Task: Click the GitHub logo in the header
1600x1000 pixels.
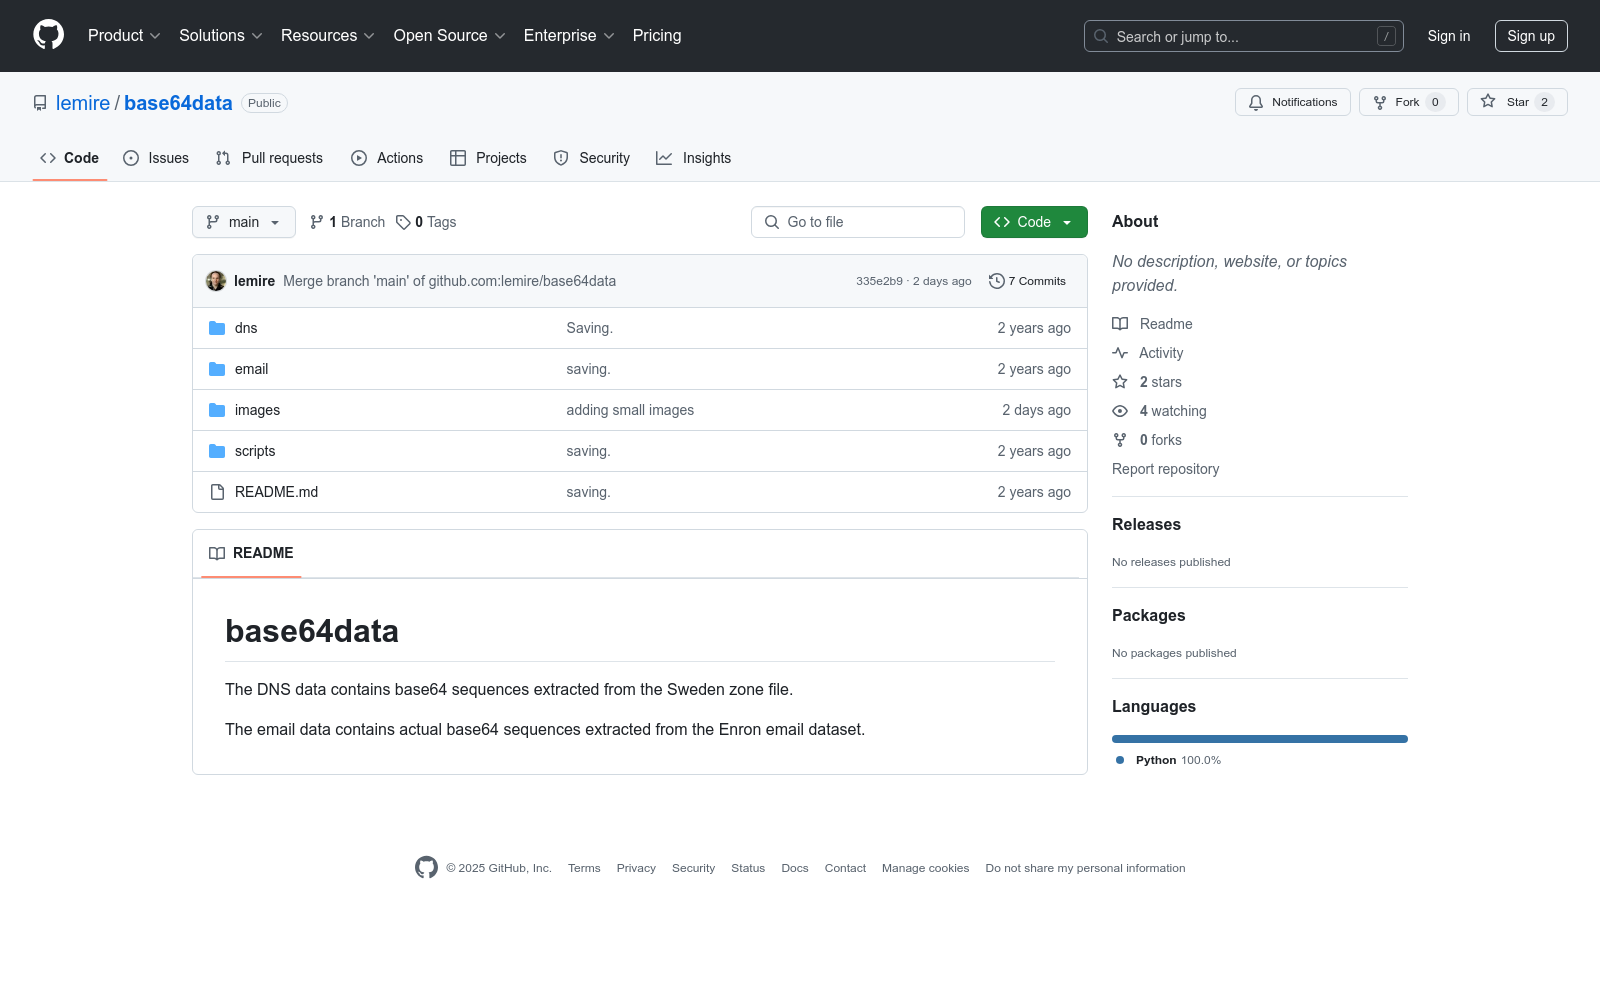Action: (x=48, y=35)
